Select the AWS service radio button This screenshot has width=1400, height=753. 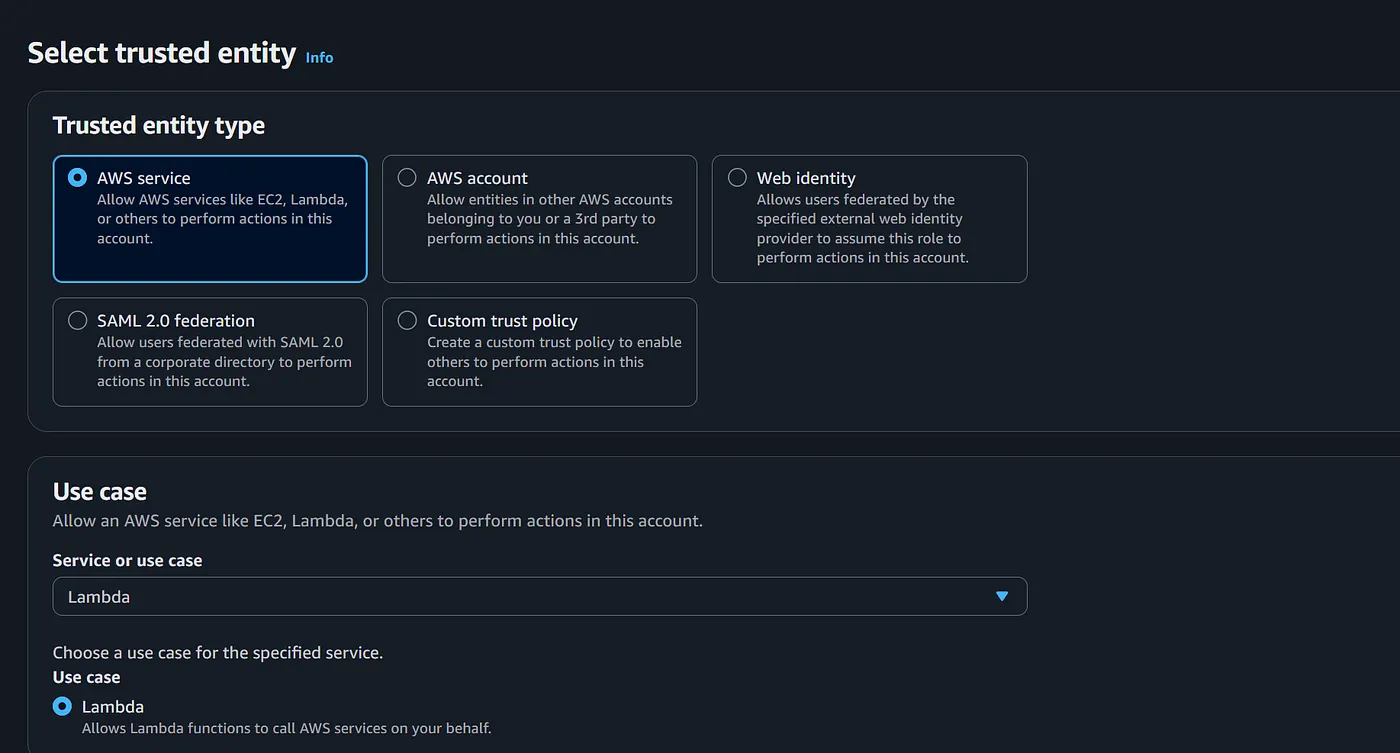(77, 178)
